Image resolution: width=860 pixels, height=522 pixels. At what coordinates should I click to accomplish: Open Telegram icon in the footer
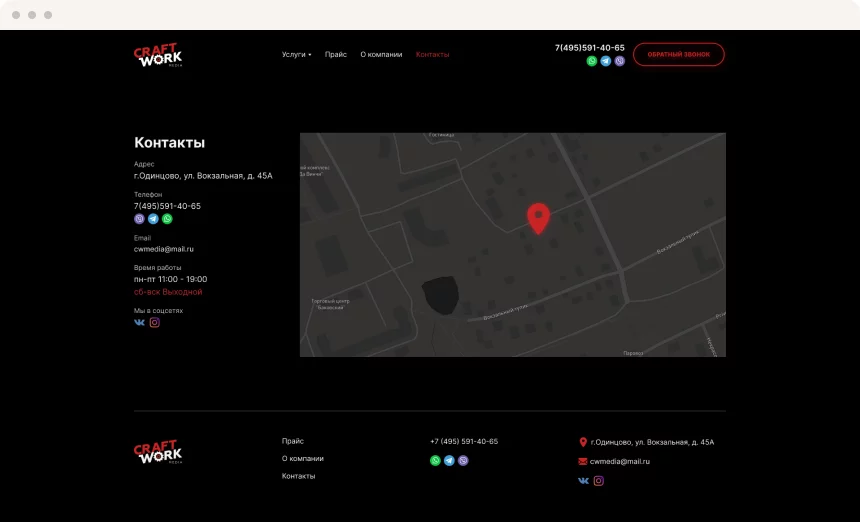449,461
